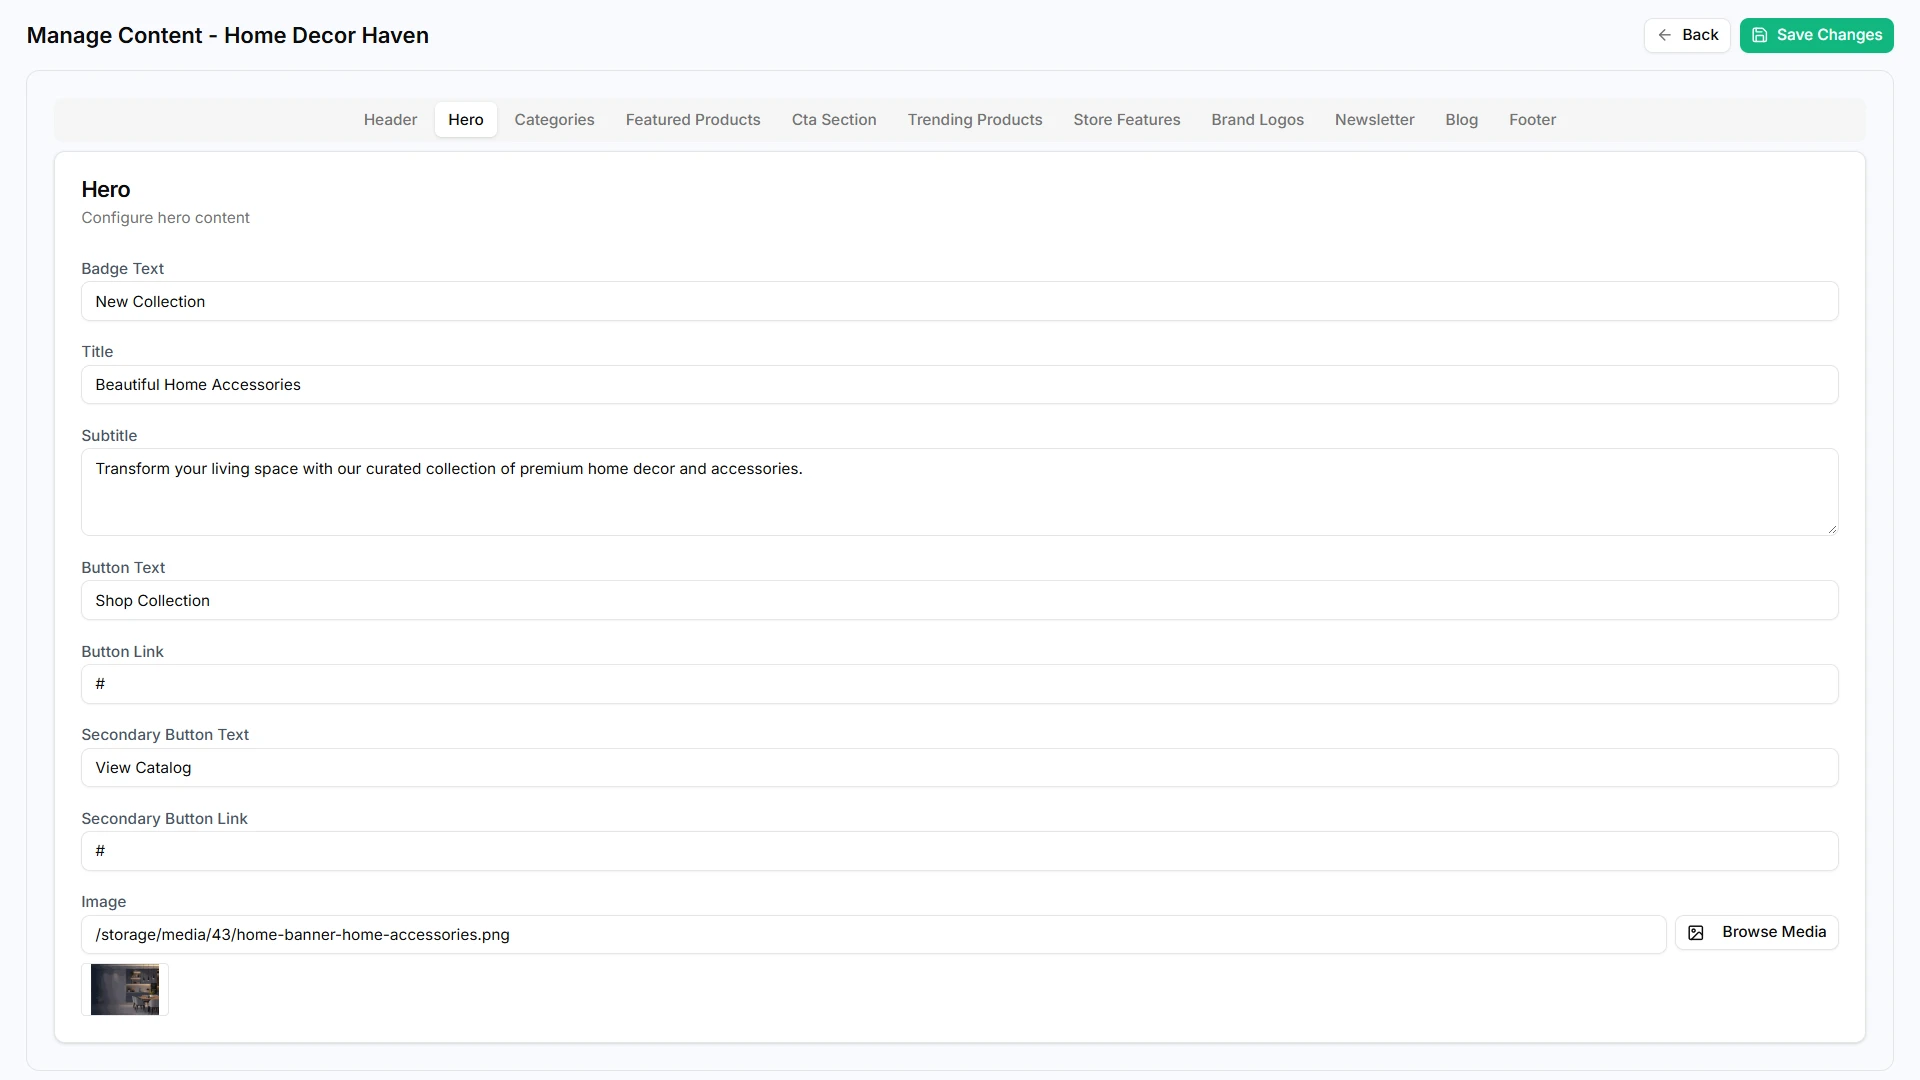Click the back arrow icon
The height and width of the screenshot is (1080, 1920).
(x=1664, y=35)
